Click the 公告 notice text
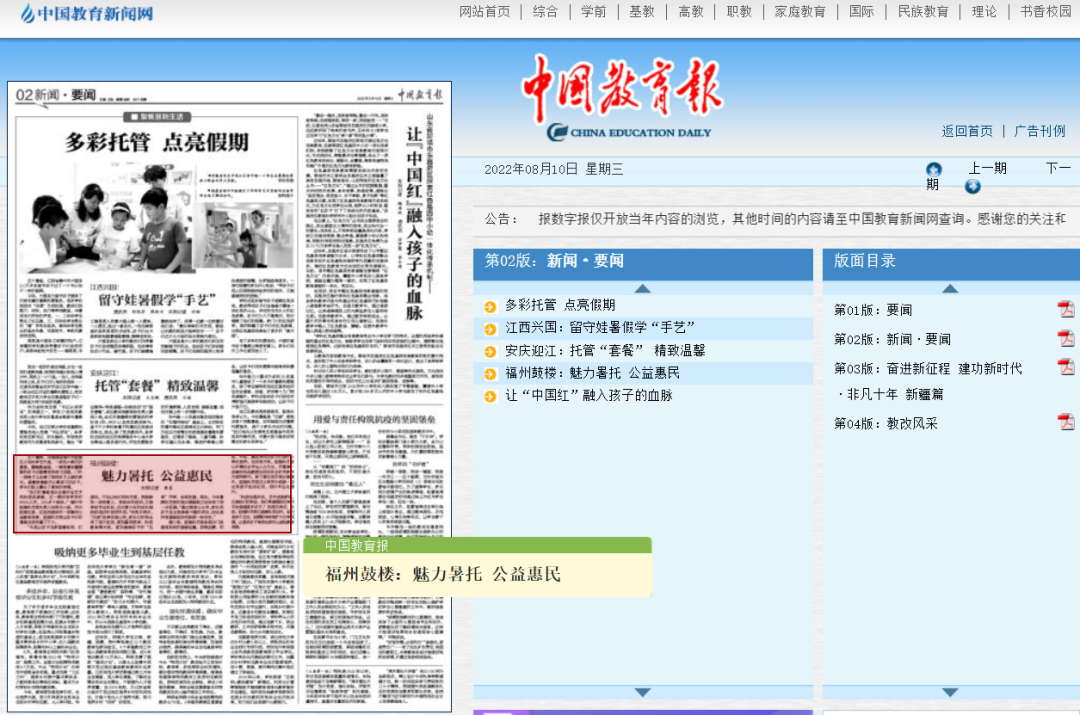This screenshot has width=1080, height=715. click(776, 219)
